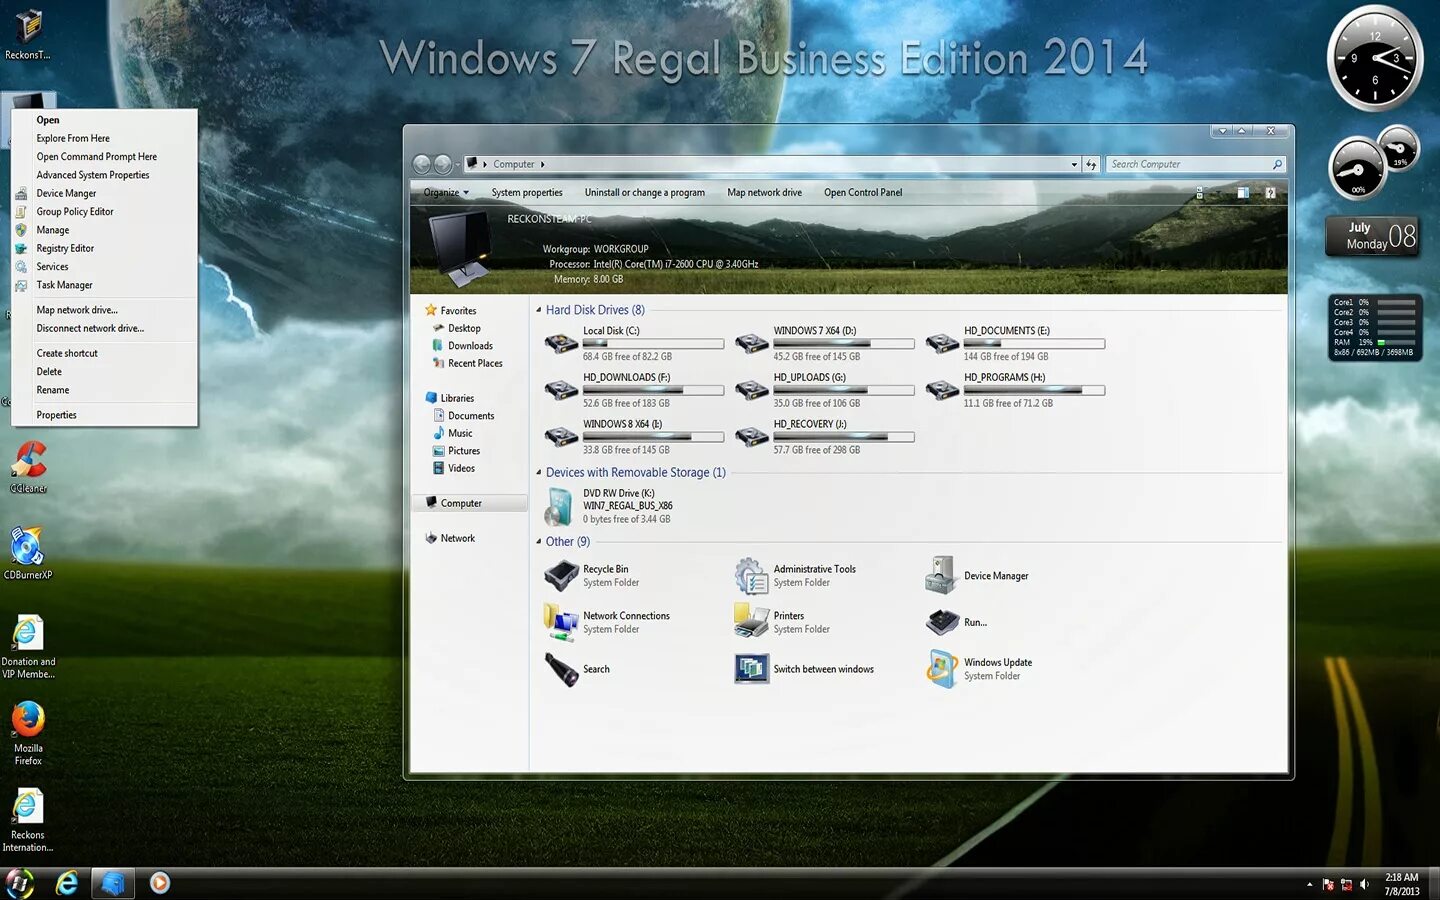Screen dimensions: 1440x900
Task: Open Network Connections icon
Action: pos(561,622)
